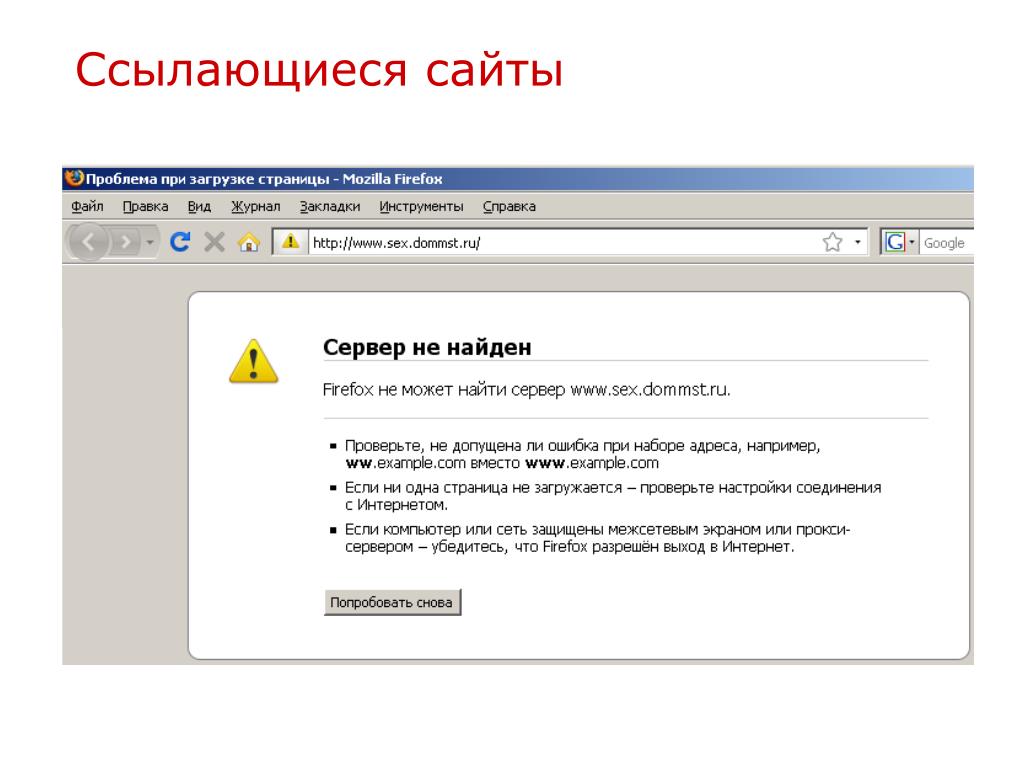1024x768 pixels.
Task: Click the Сервер не найден heading
Action: [427, 347]
